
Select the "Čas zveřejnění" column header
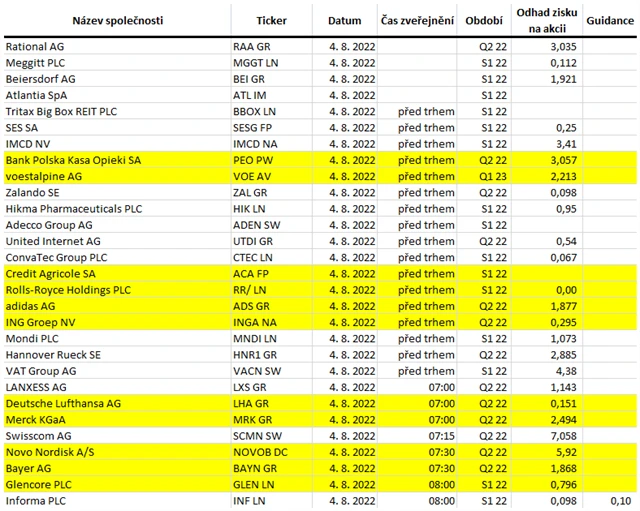click(417, 20)
